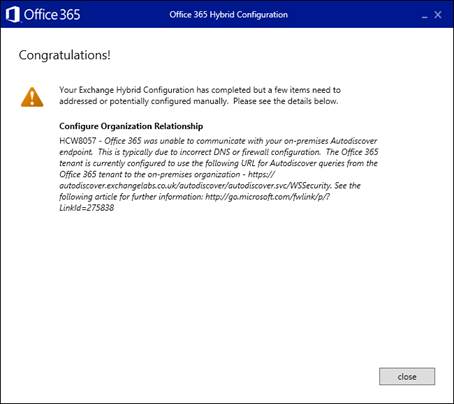This screenshot has width=454, height=404.
Task: Click the 'Your Exchange Hybrid Configuration has completed' line
Action: pos(200,90)
